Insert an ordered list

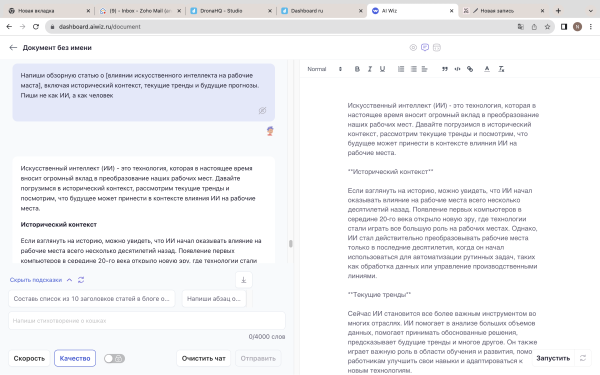[x=401, y=69]
